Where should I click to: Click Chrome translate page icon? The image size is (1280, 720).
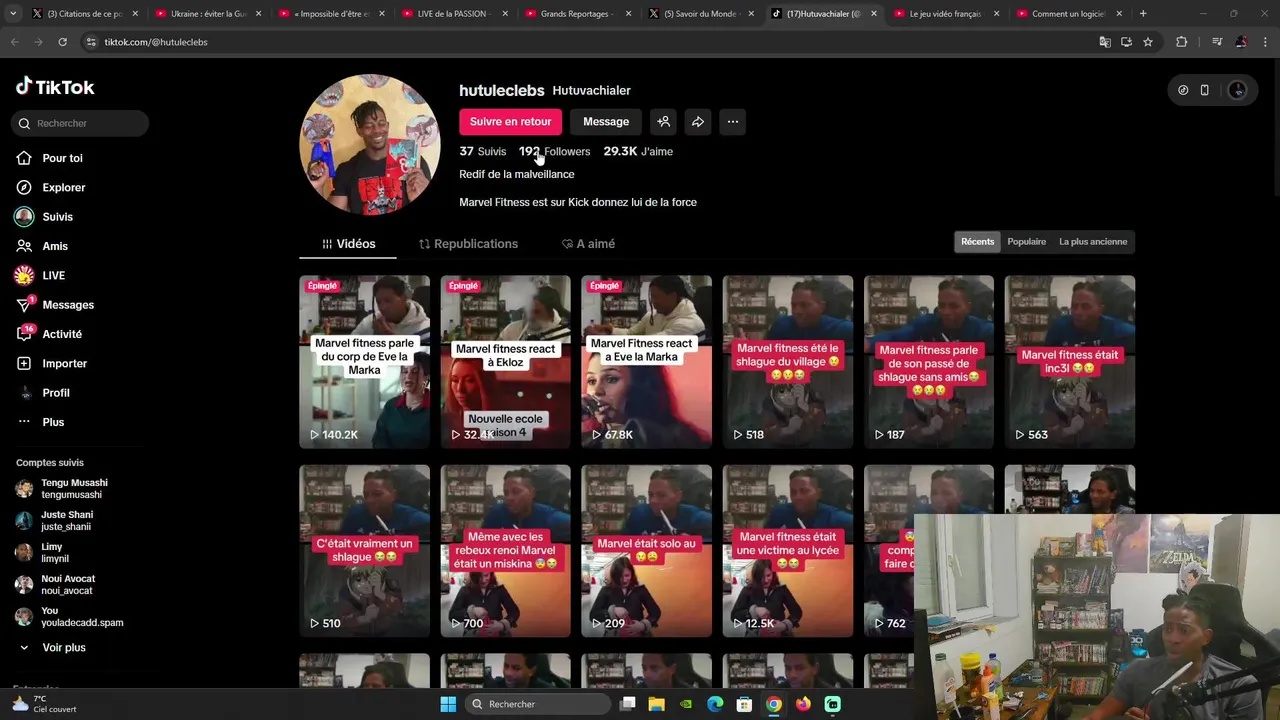pyautogui.click(x=1105, y=42)
